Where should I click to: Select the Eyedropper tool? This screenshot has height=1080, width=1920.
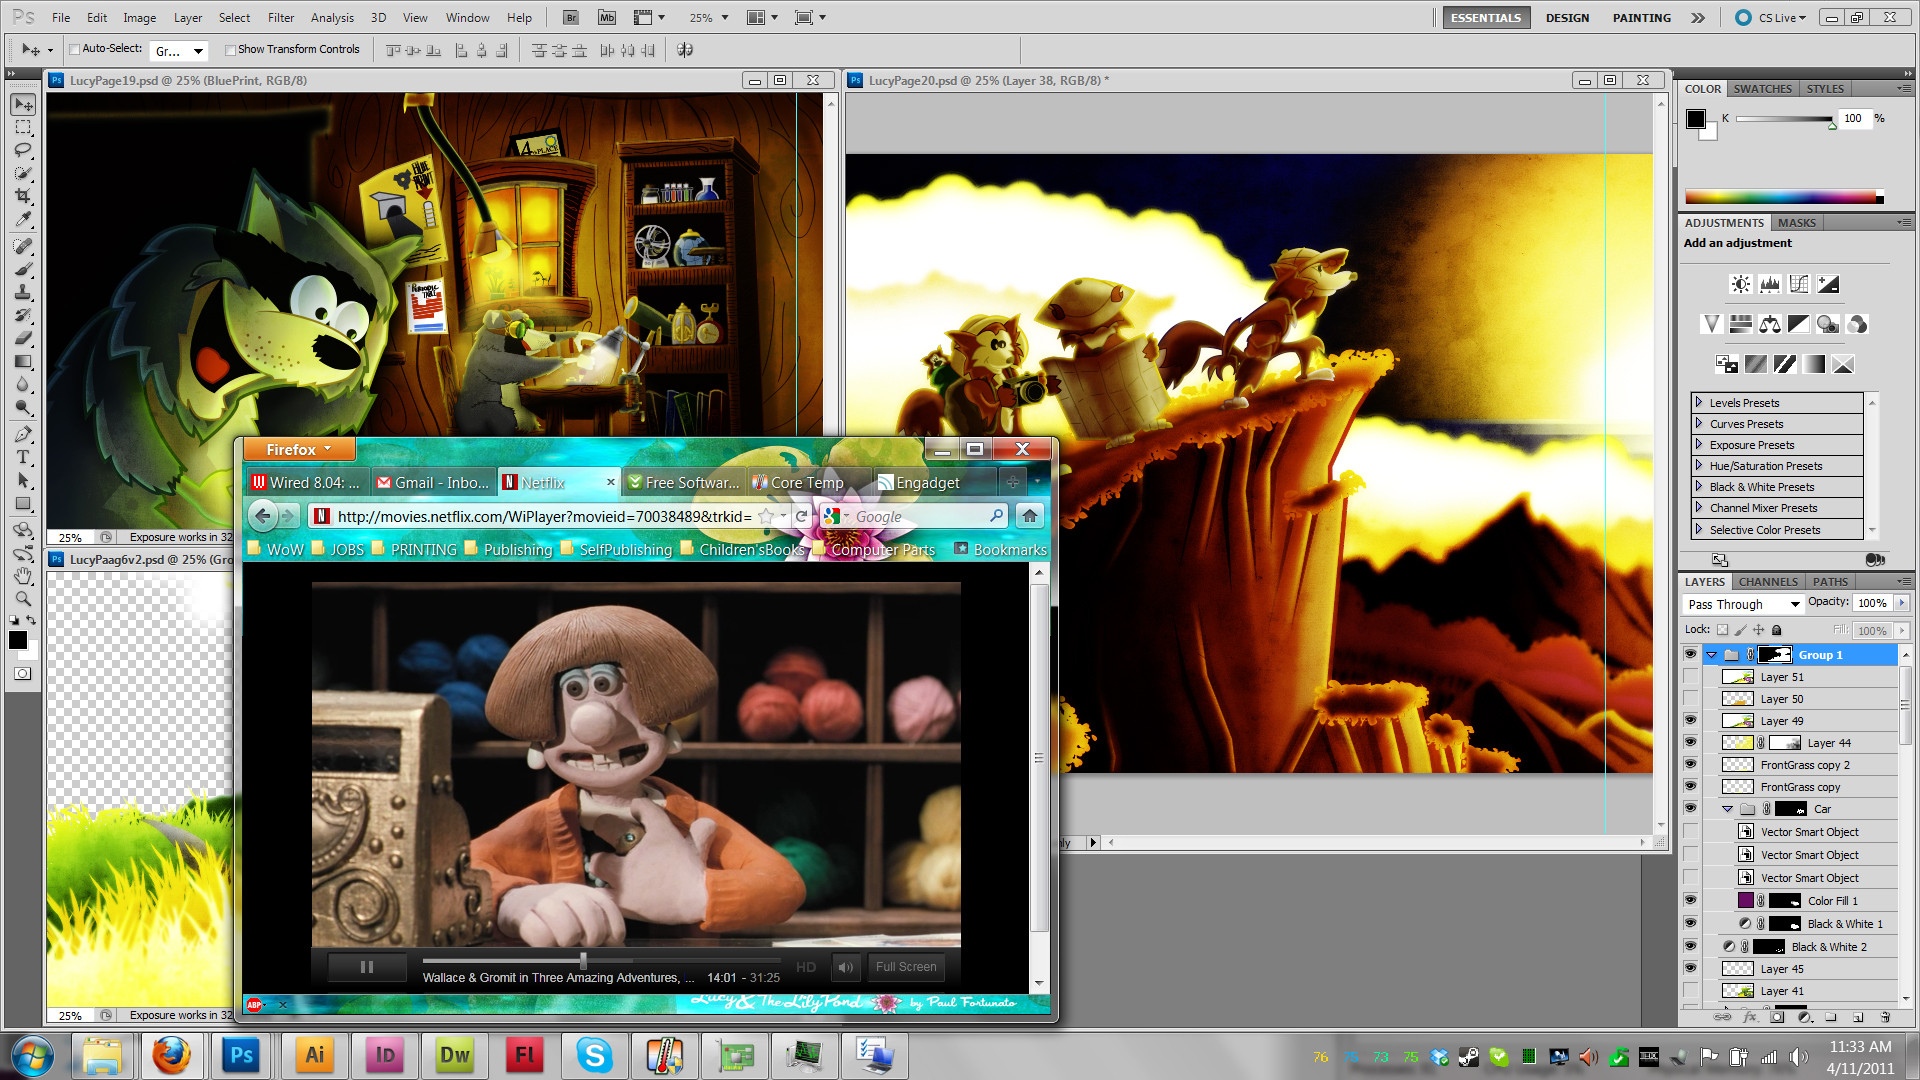[23, 219]
